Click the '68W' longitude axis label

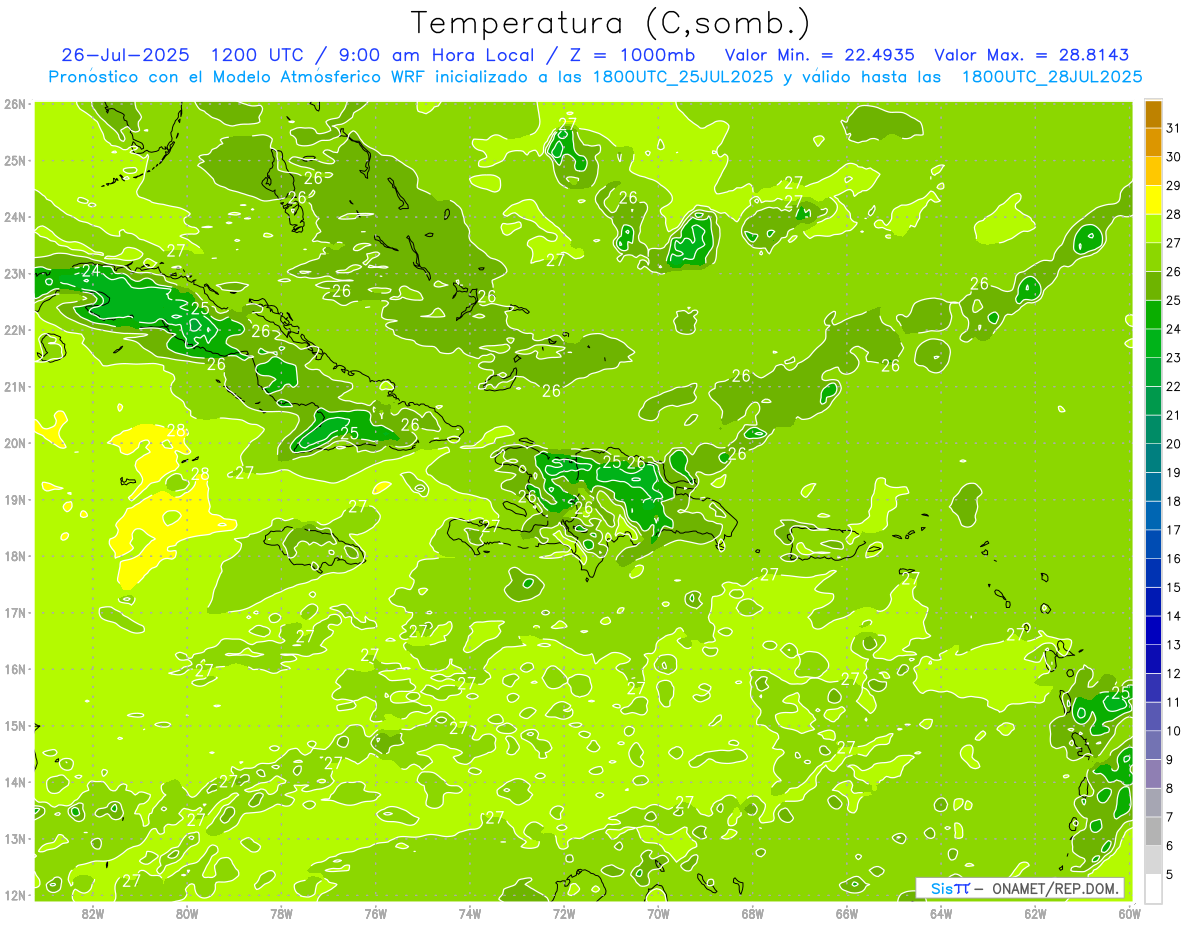click(753, 913)
